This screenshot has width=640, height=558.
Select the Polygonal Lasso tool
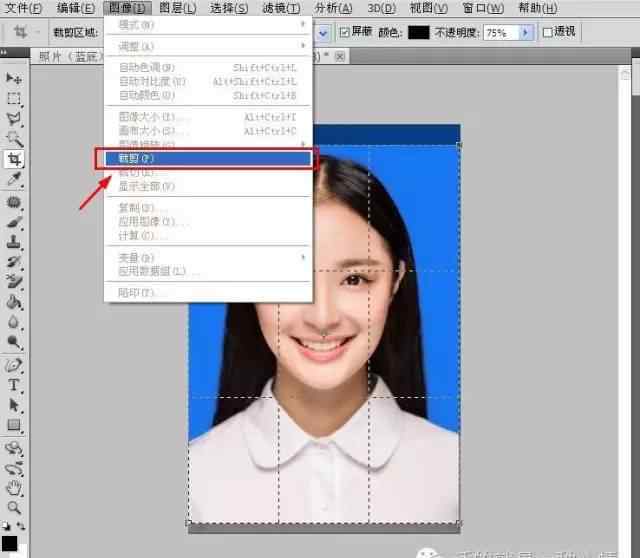pos(14,119)
